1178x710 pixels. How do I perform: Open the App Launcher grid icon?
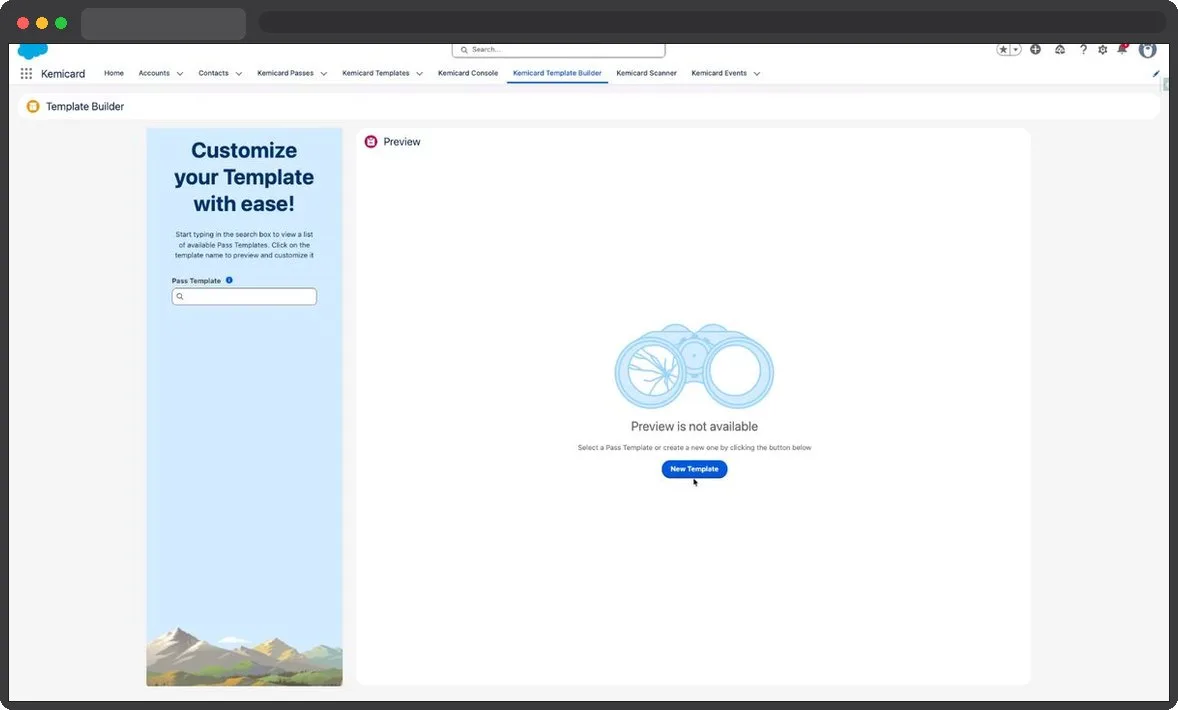click(x=26, y=74)
